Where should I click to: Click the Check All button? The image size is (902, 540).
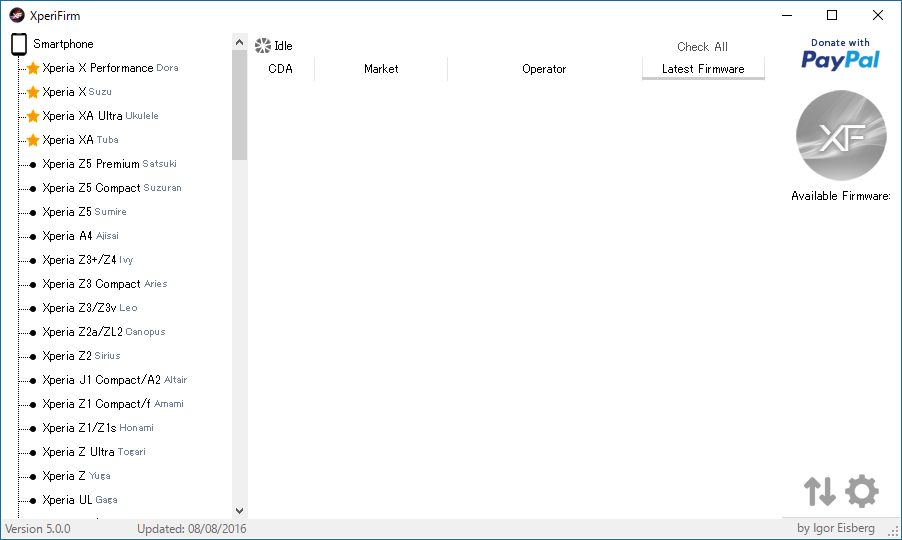(702, 47)
